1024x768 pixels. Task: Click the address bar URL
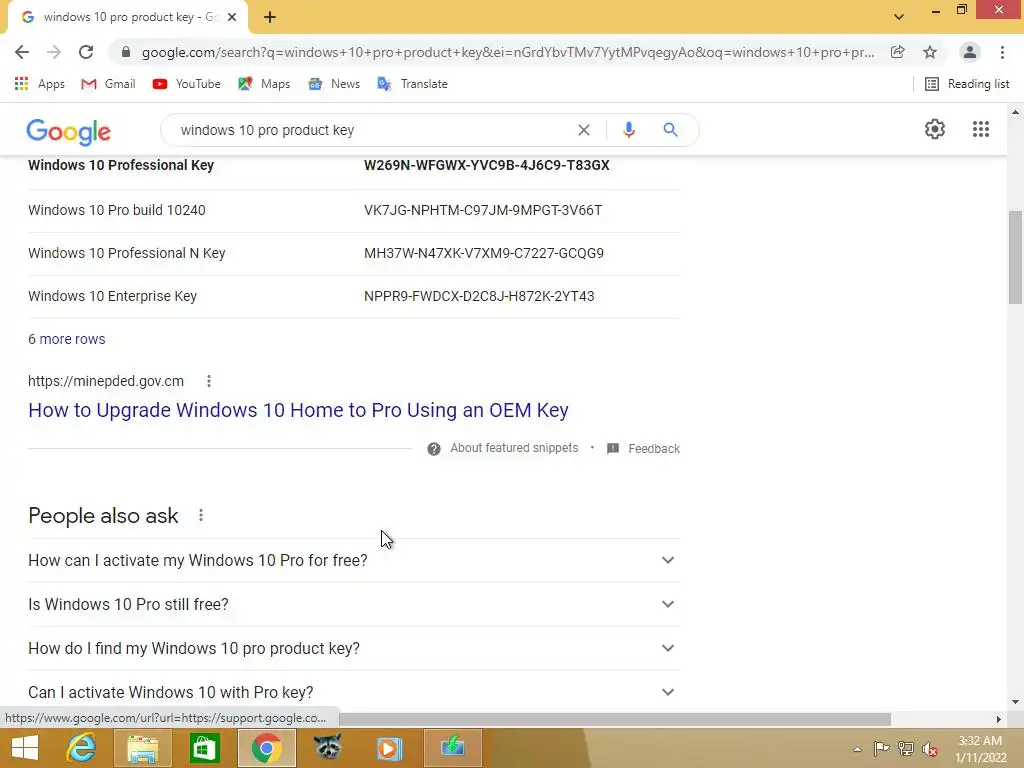click(x=508, y=52)
